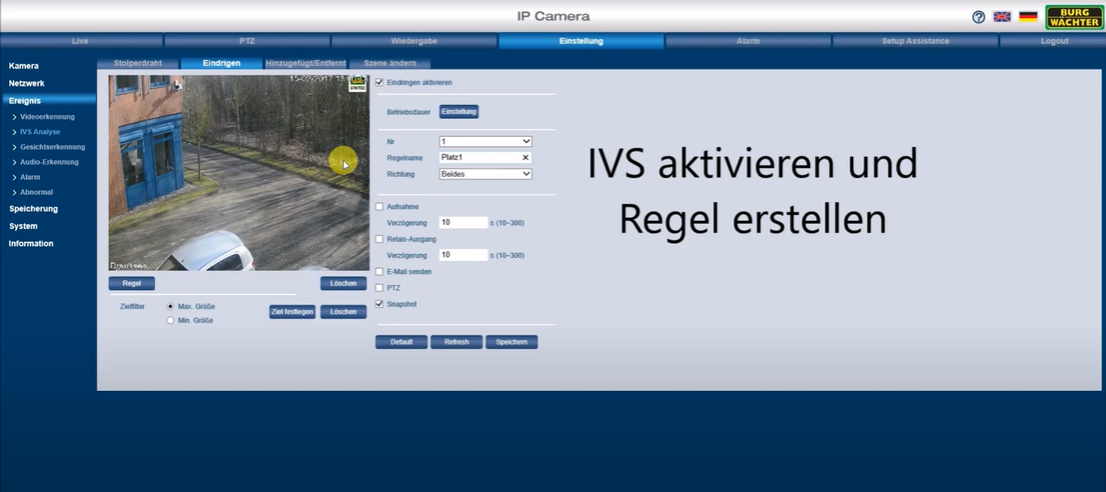Screen dimensions: 1106x492
Task: Expand the Videoerkennung sidebar item
Action: 47,117
